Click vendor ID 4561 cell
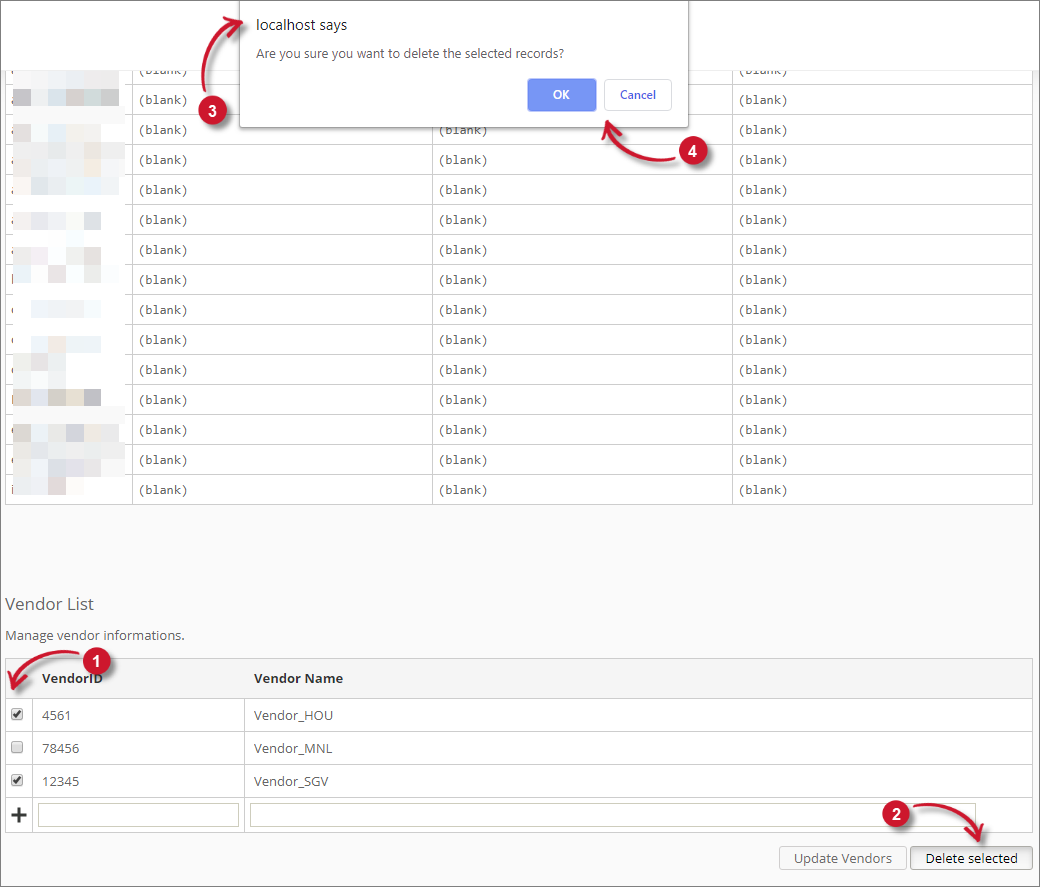The height and width of the screenshot is (887, 1040). [55, 714]
